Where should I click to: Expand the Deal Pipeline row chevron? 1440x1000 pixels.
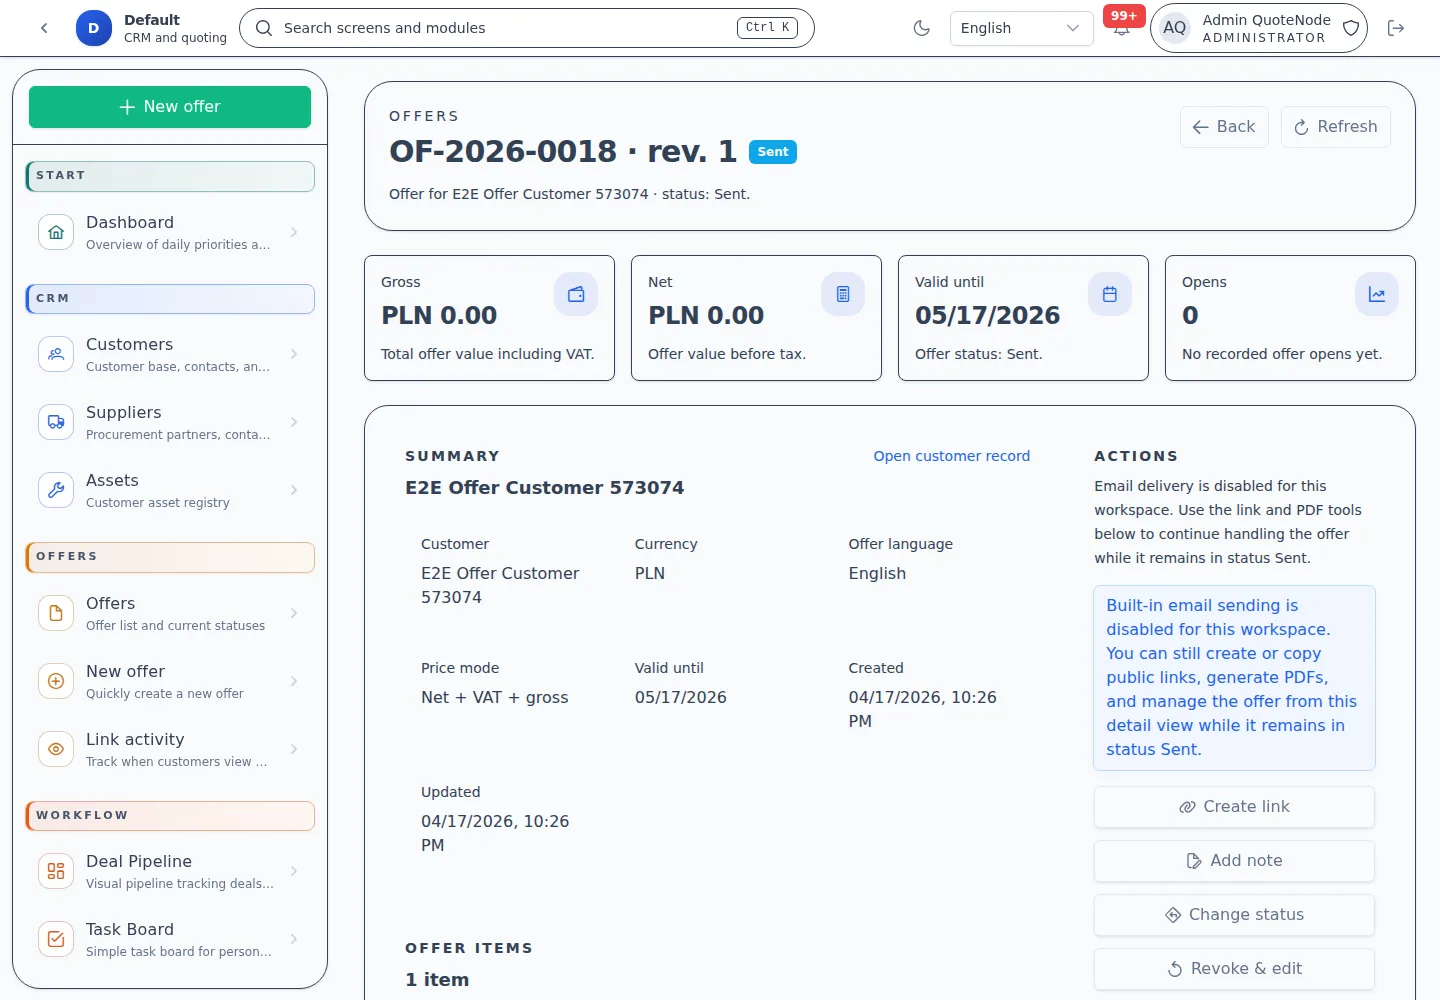pos(294,871)
